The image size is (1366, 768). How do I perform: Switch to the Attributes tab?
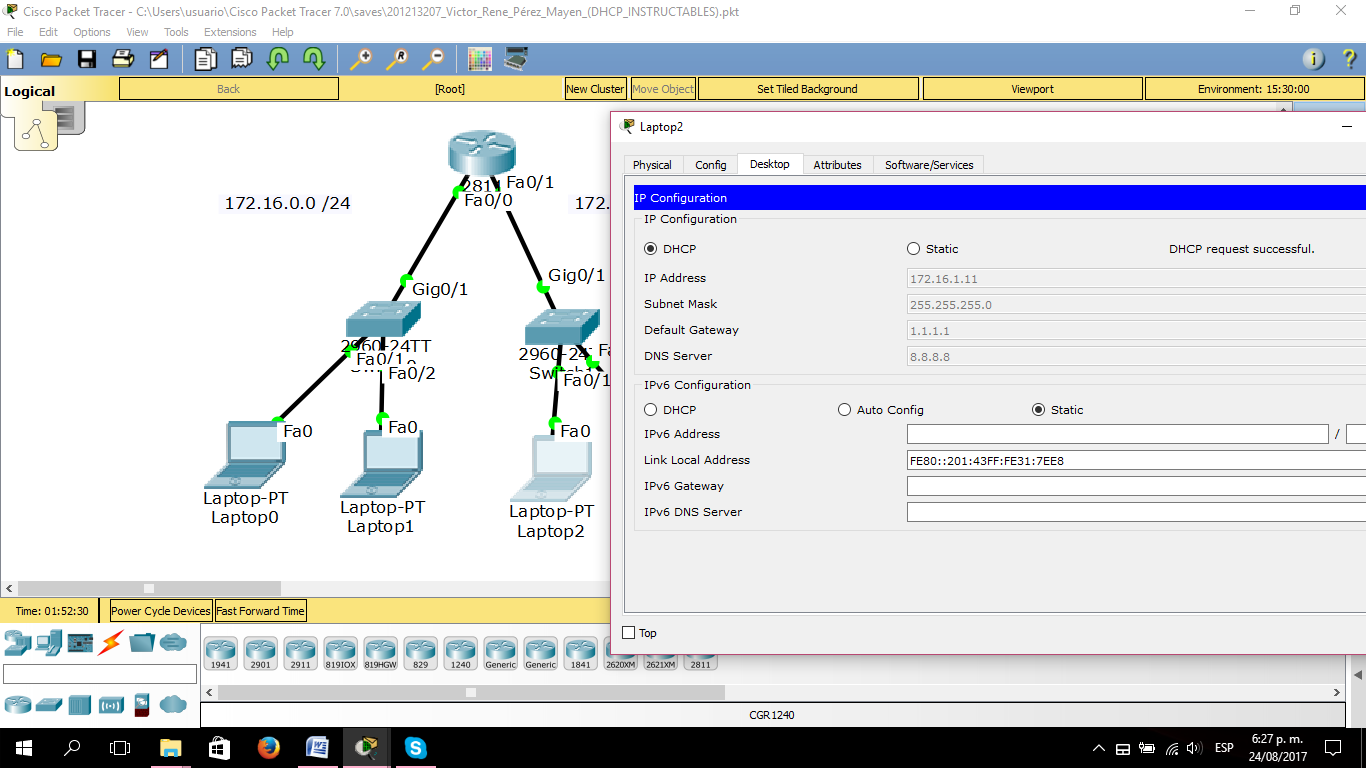tap(837, 165)
